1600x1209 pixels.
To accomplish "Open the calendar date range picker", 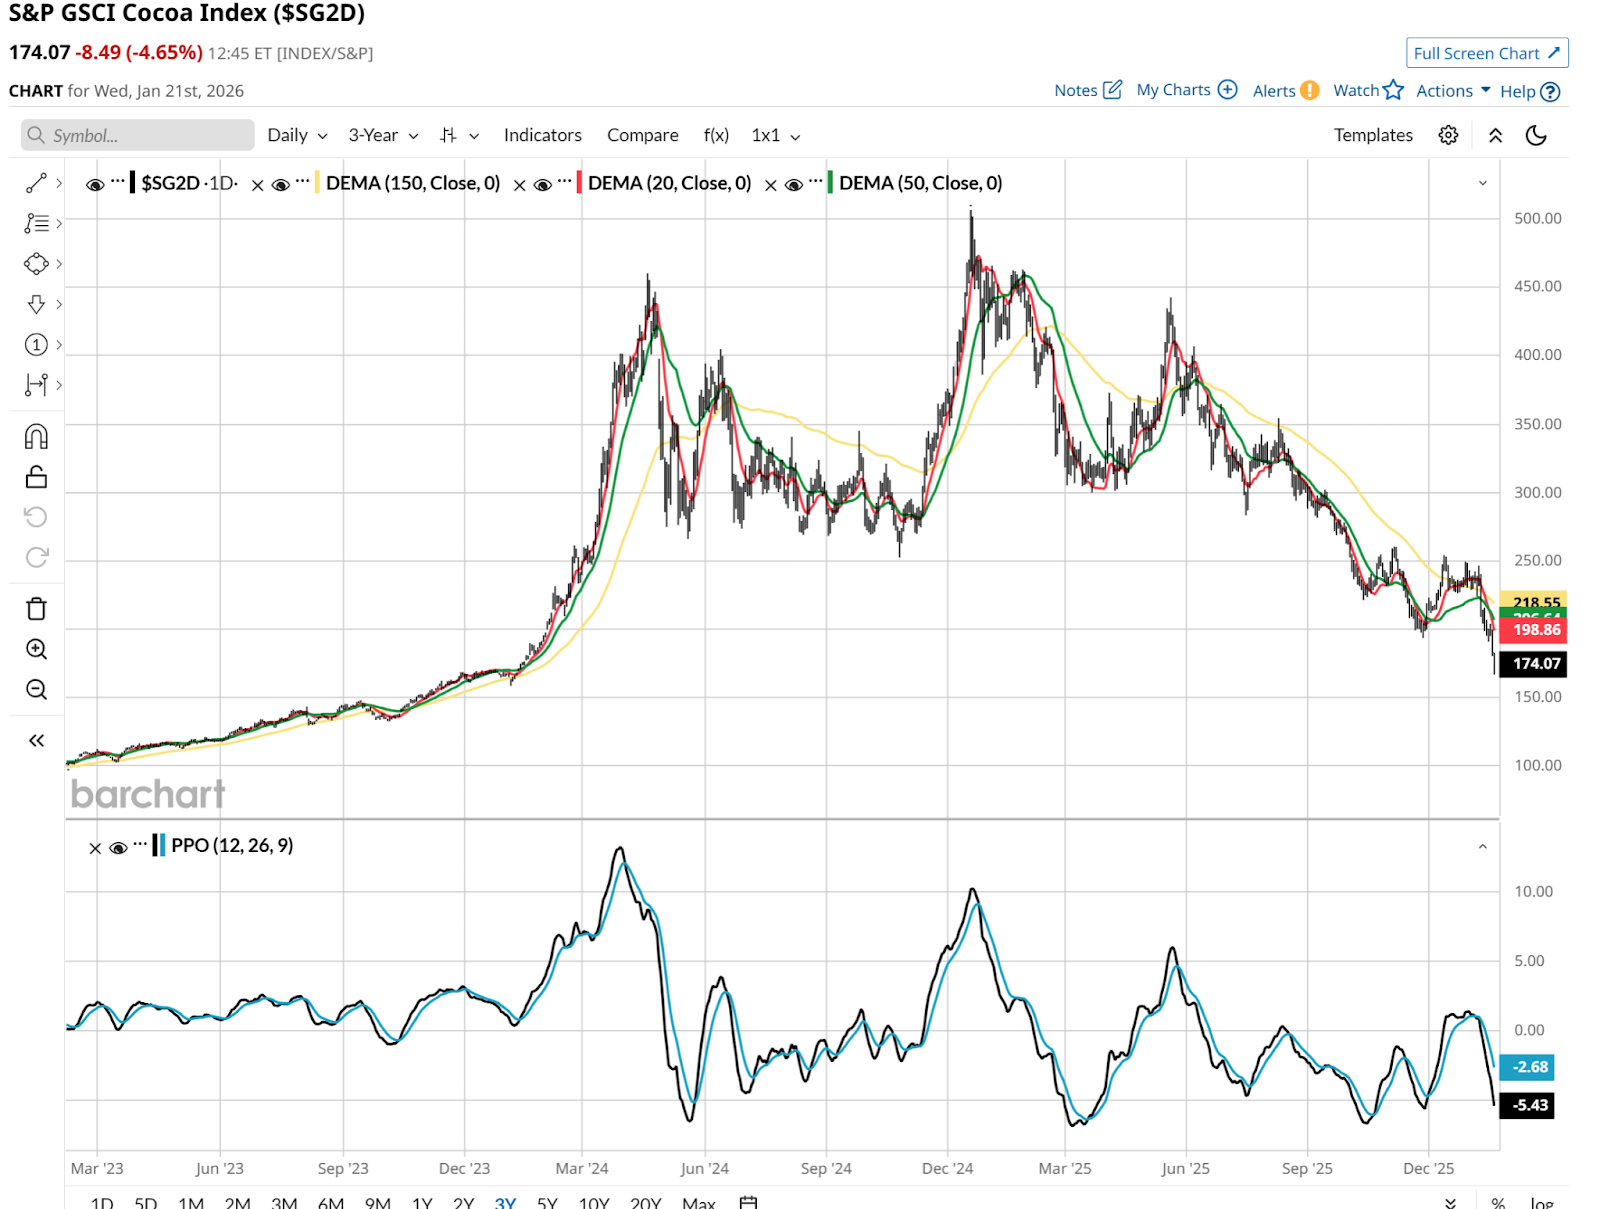I will click(x=748, y=1202).
